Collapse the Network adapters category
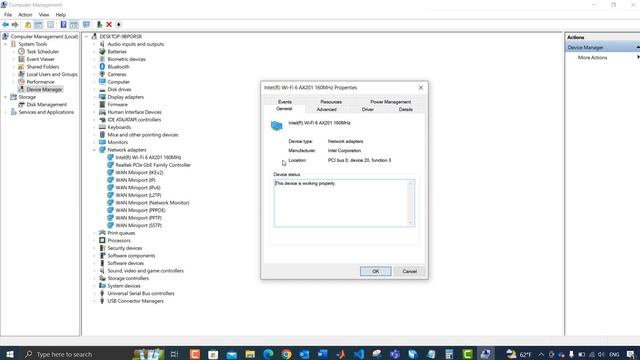 pos(94,150)
